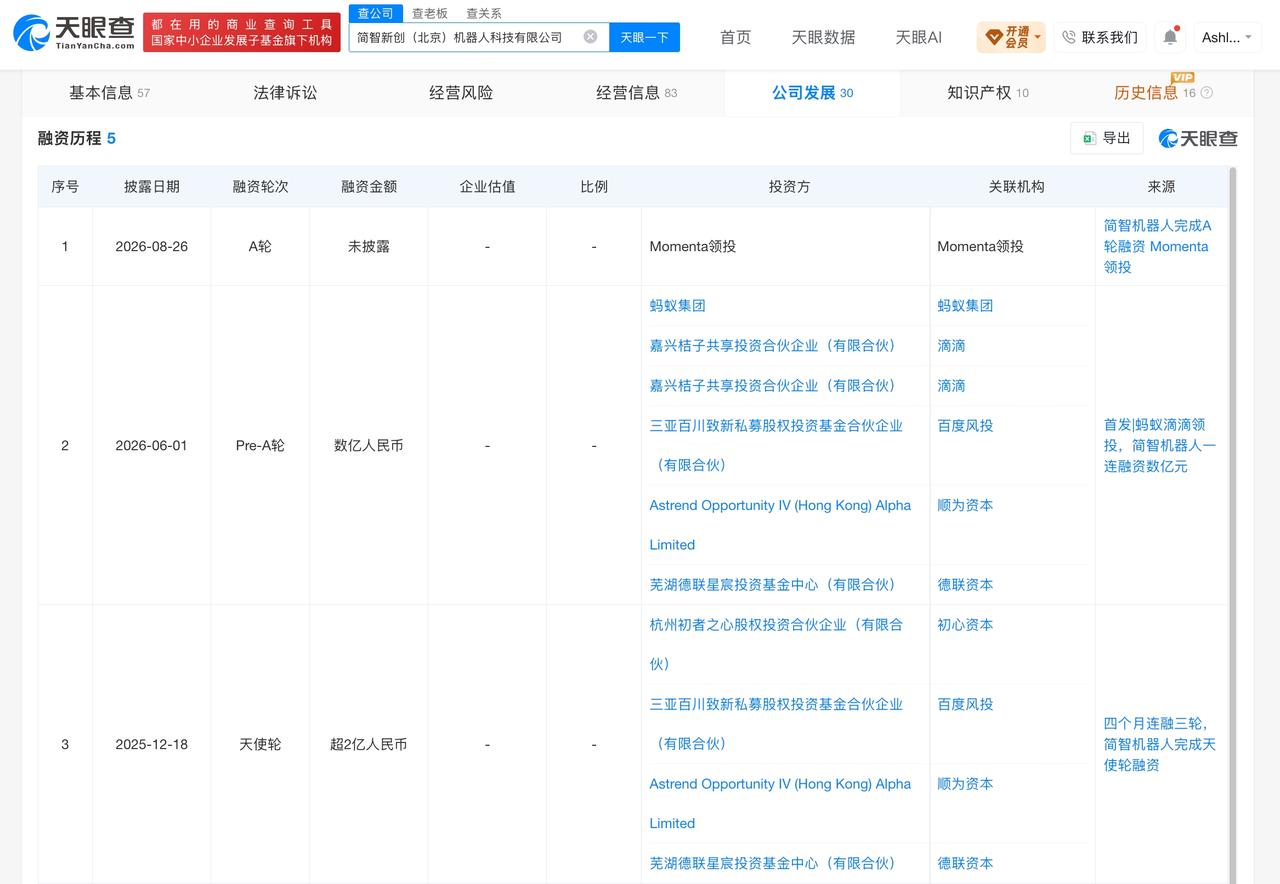The image size is (1280, 884).
Task: Switch to the 查公司 search tab
Action: [x=376, y=13]
